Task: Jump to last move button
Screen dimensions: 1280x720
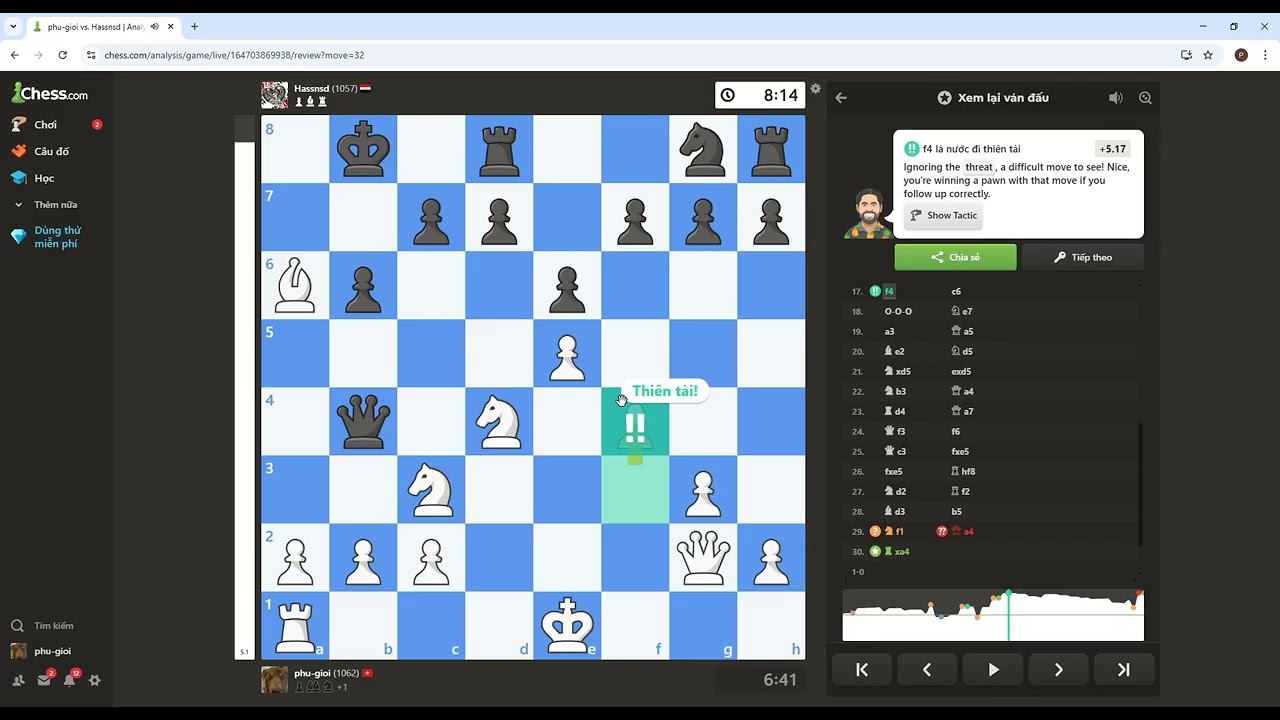Action: click(1124, 670)
